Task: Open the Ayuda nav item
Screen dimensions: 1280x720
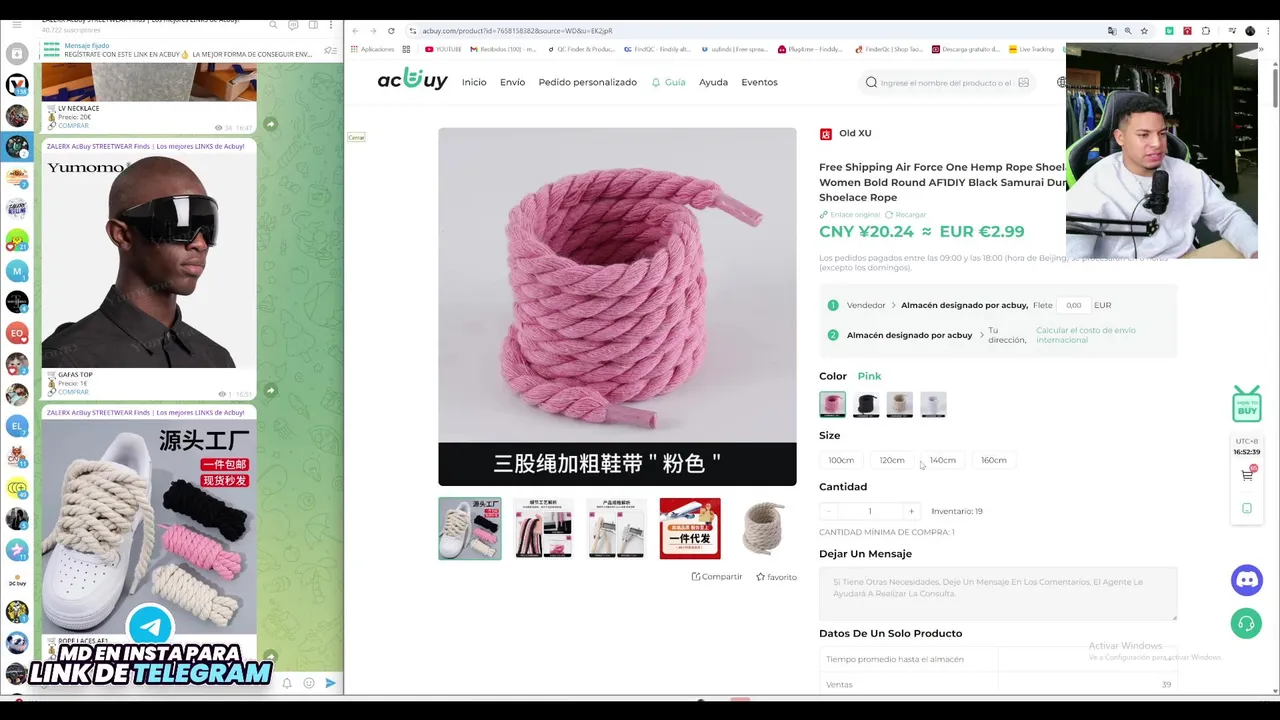Action: [x=713, y=82]
